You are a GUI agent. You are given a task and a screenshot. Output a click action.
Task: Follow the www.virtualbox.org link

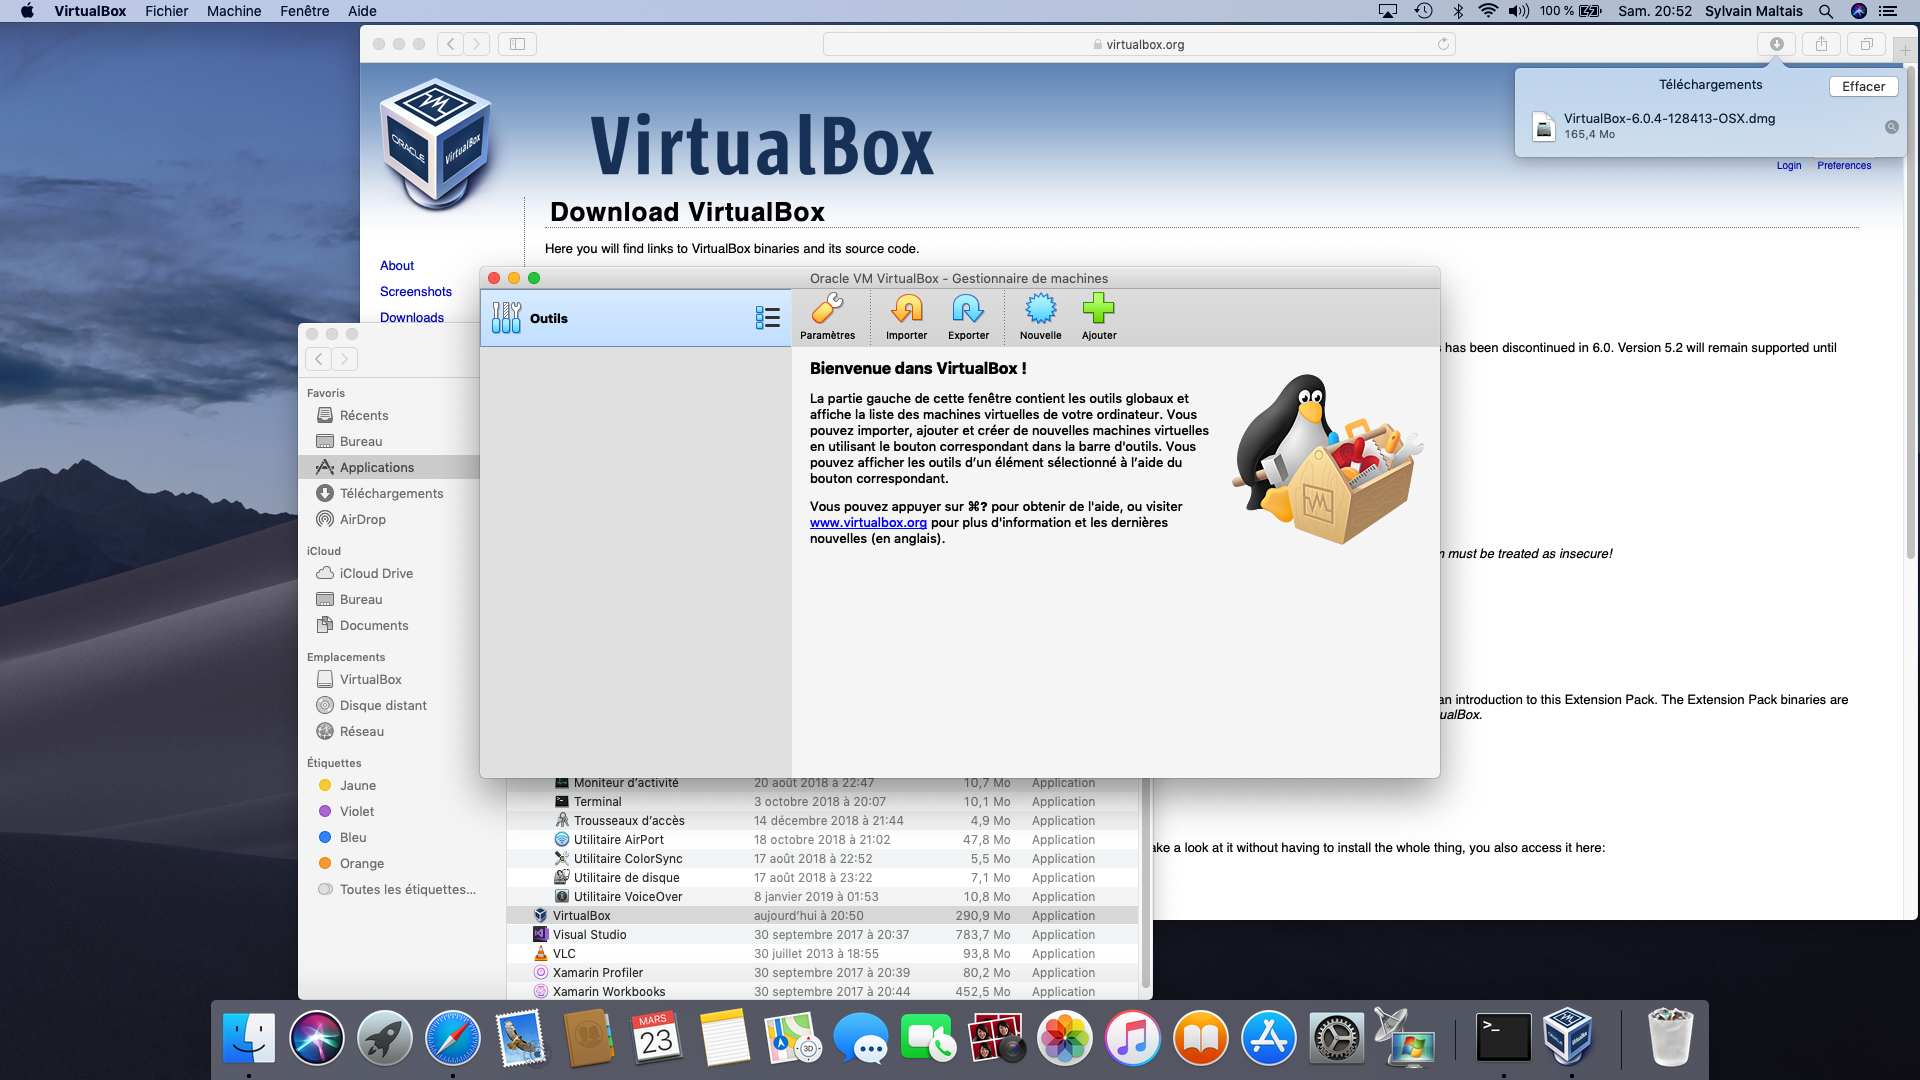868,523
